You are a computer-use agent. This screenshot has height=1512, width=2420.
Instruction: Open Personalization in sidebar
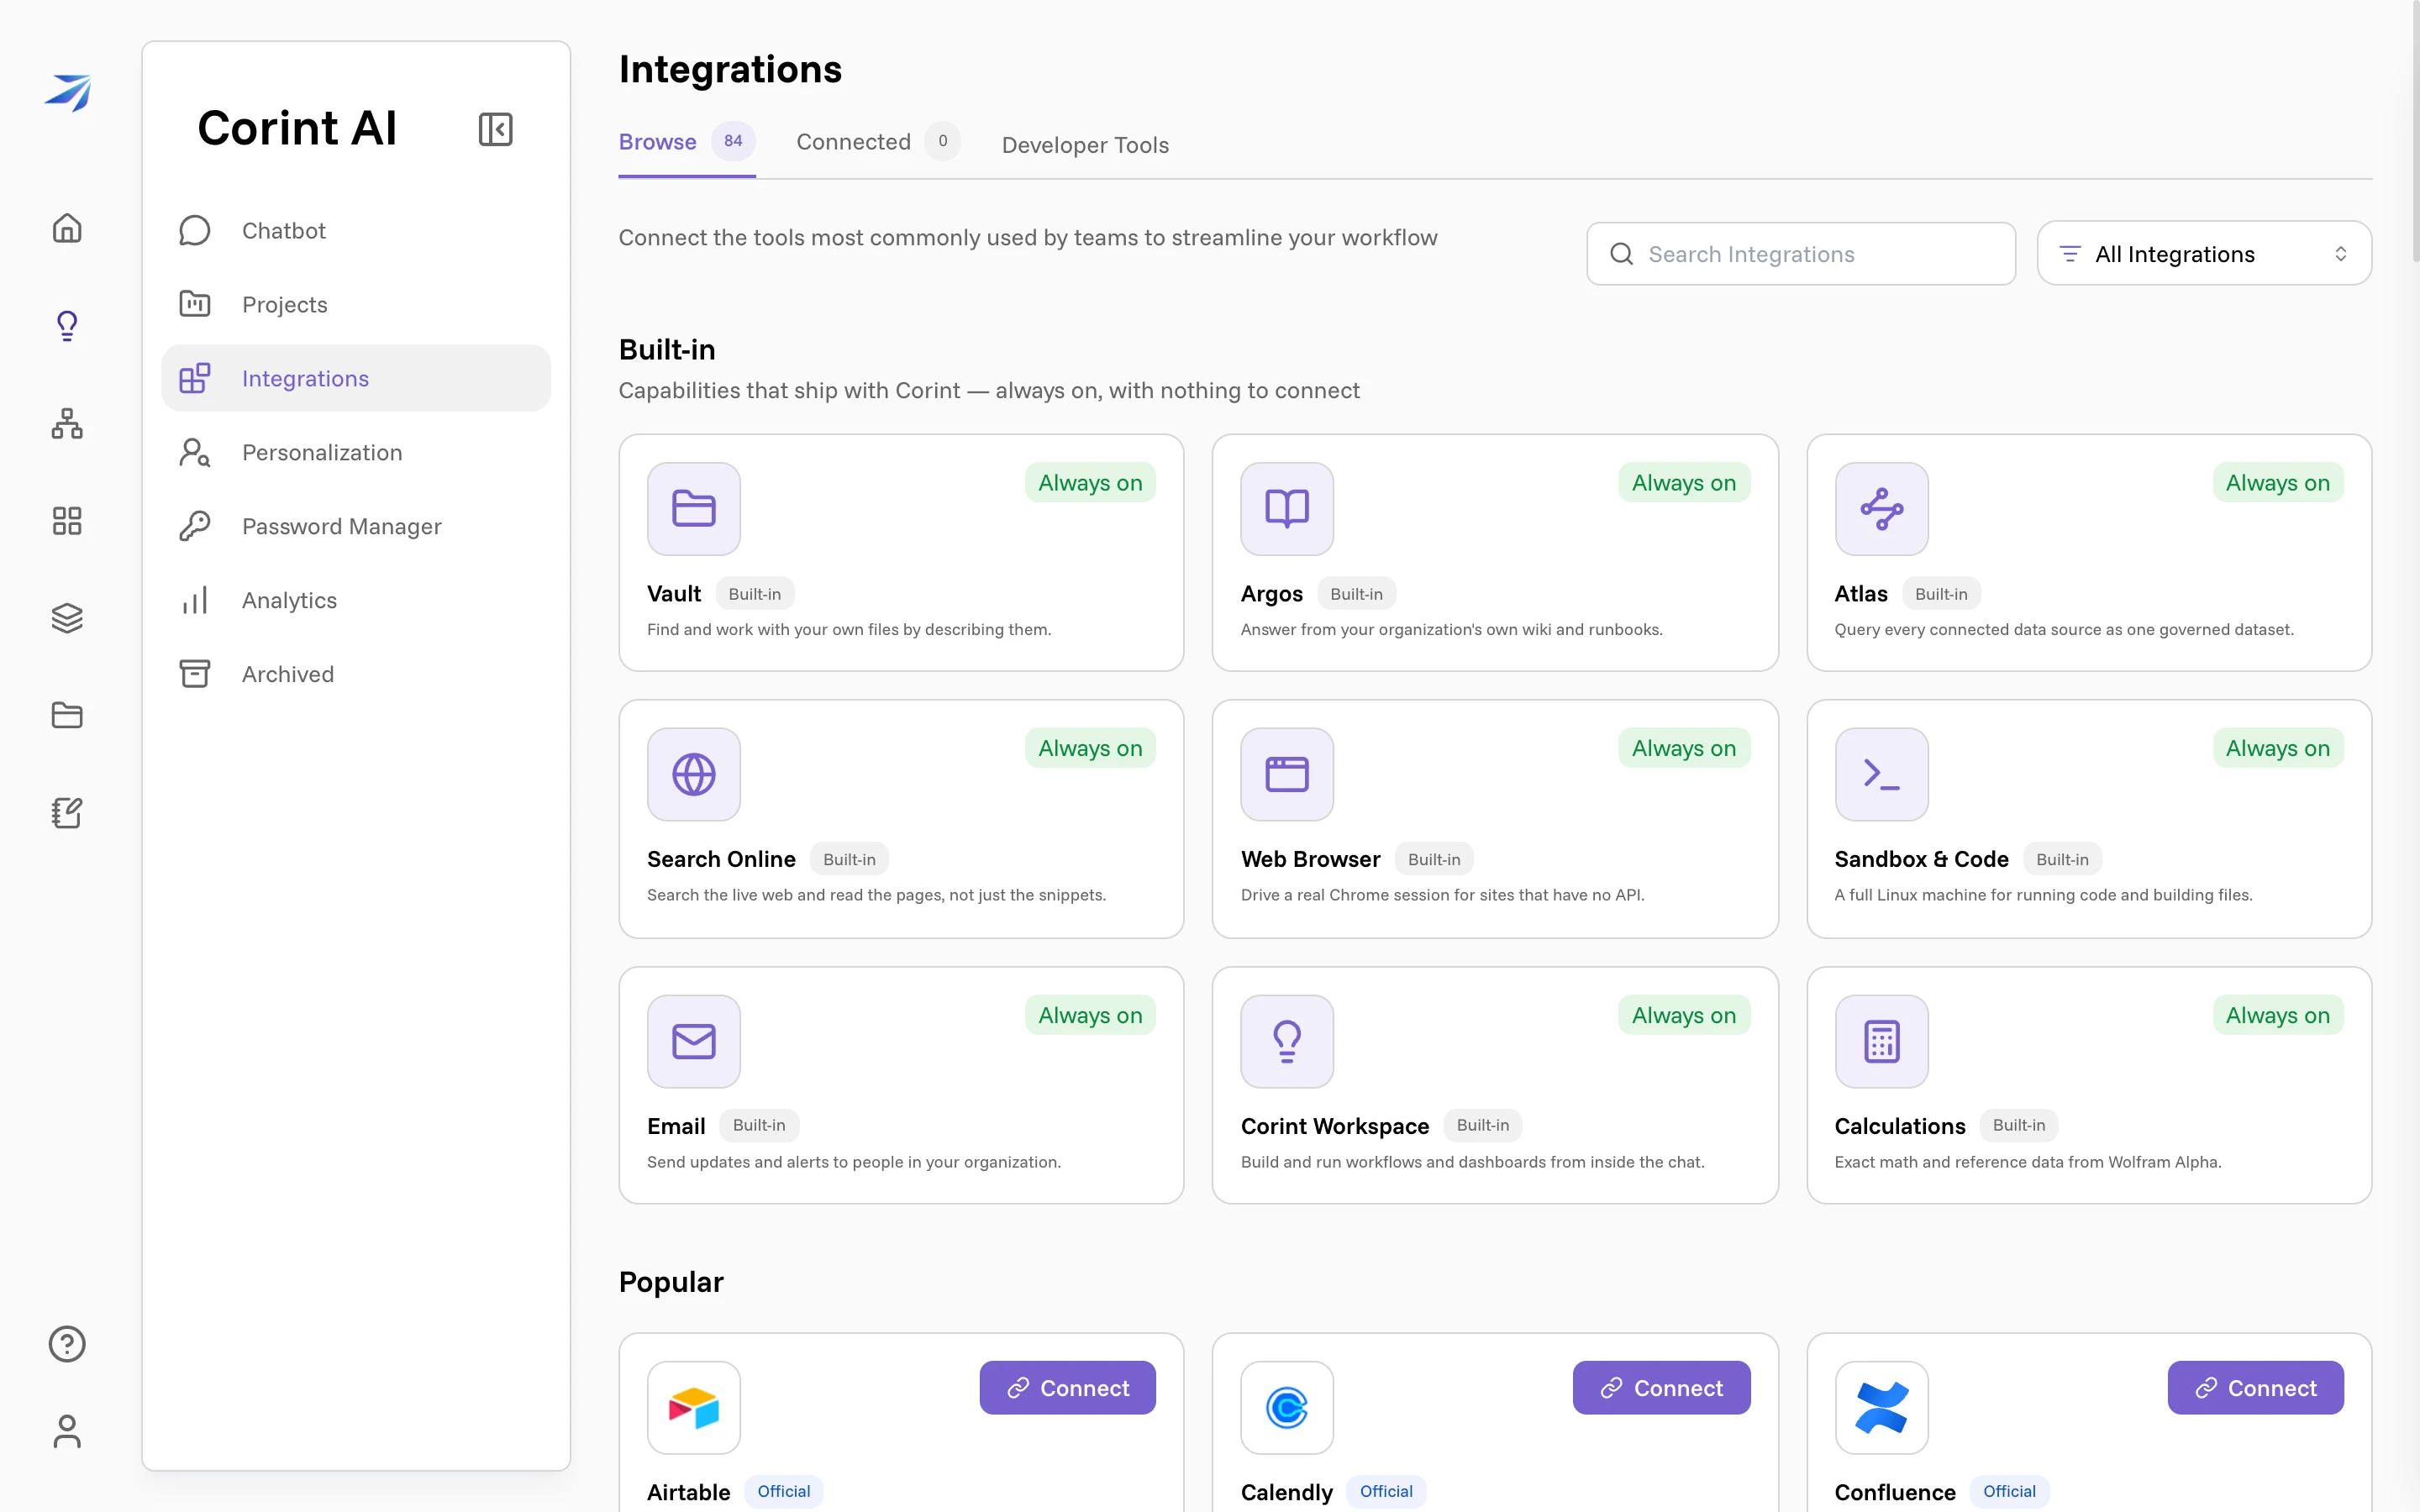pos(356,452)
